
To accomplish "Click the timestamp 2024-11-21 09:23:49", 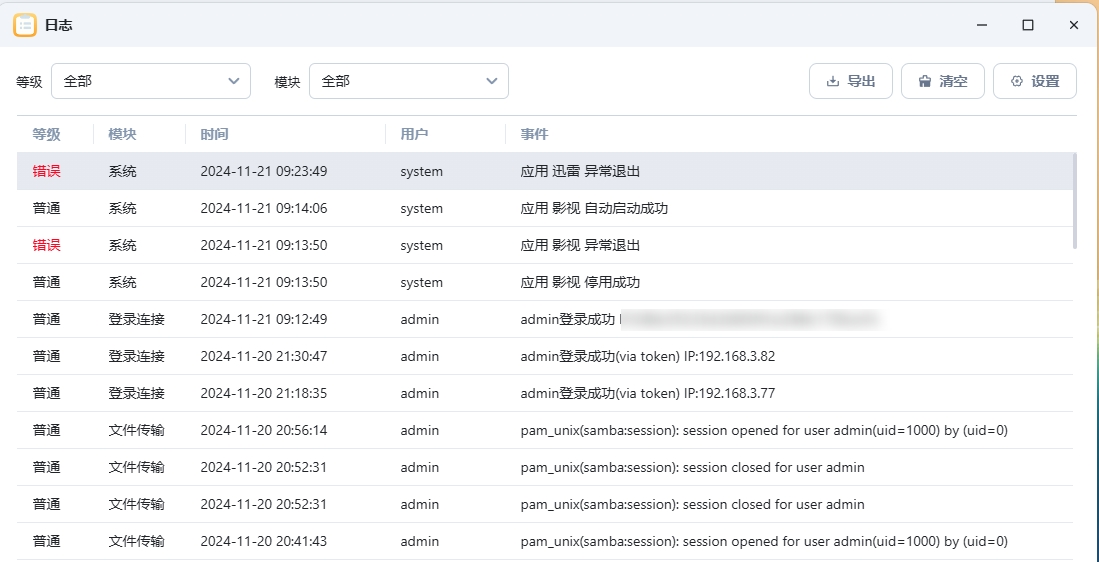I will click(x=264, y=171).
